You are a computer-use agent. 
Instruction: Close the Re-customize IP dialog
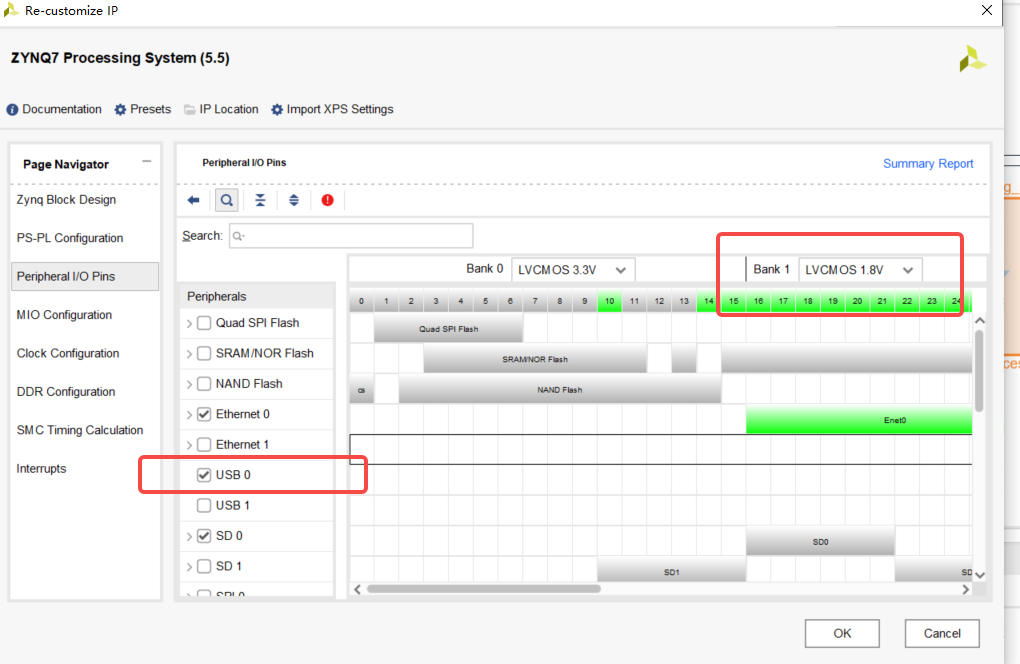(987, 10)
